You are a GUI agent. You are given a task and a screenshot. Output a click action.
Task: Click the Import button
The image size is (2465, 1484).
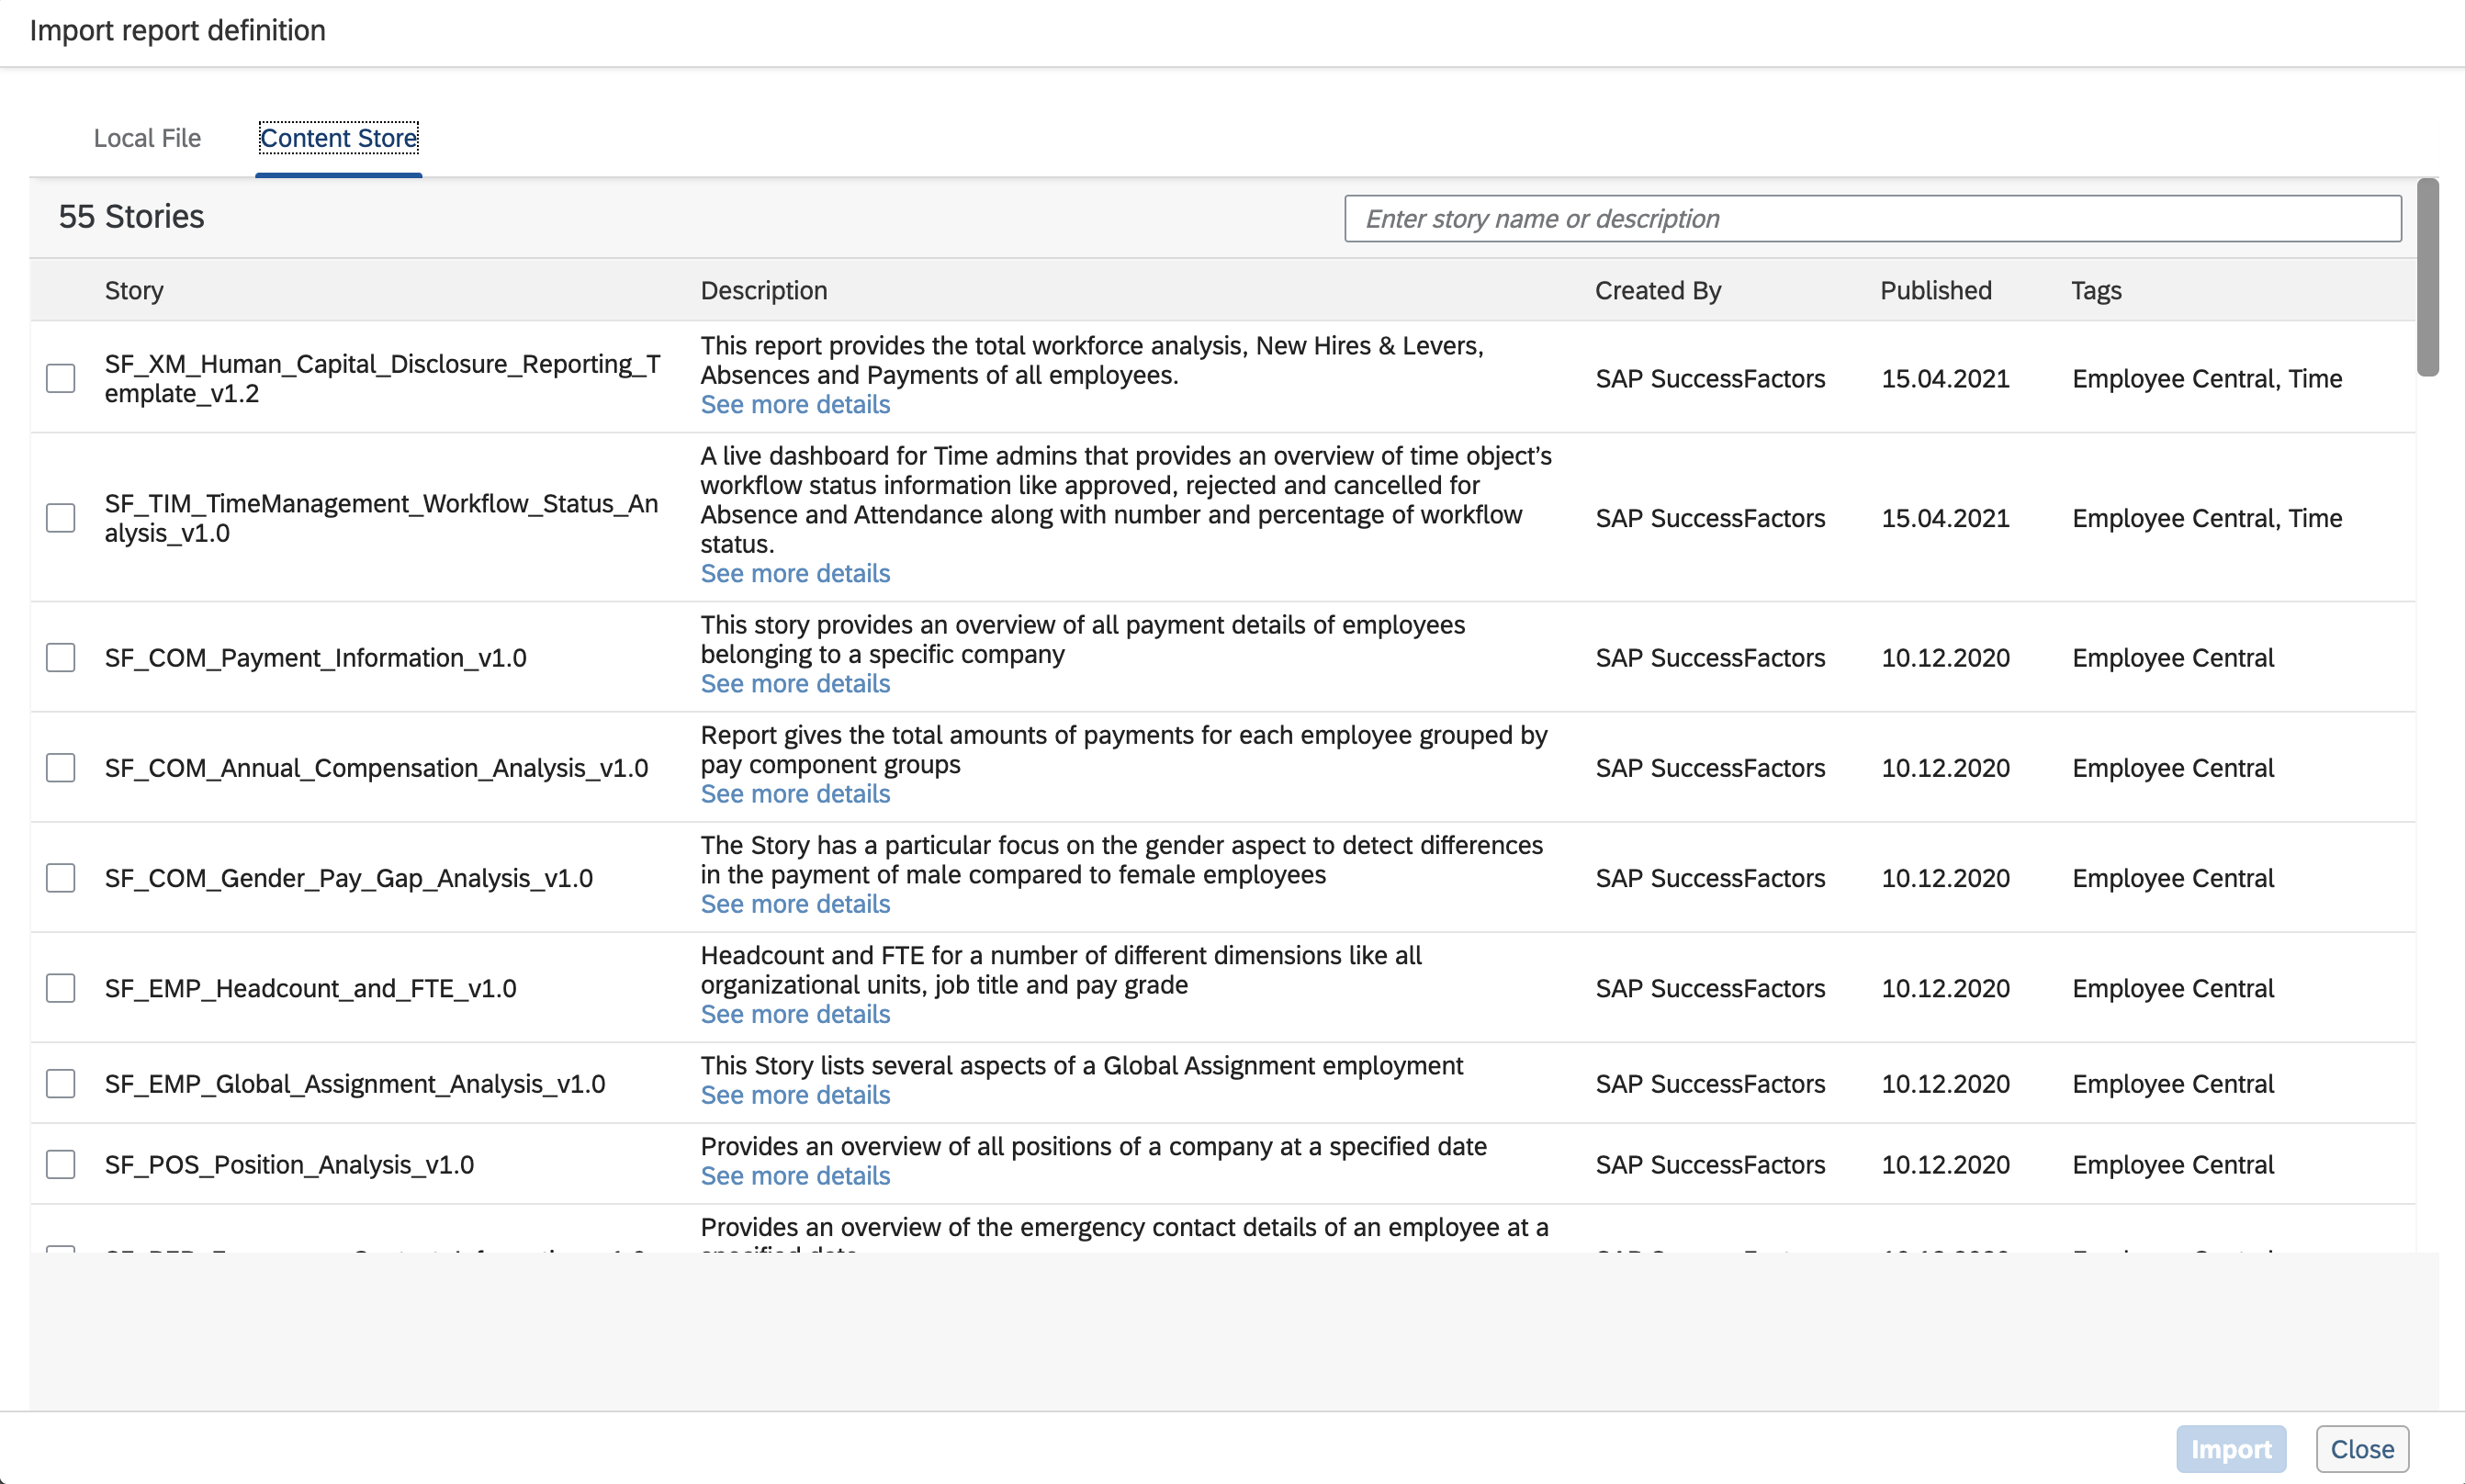click(2230, 1449)
